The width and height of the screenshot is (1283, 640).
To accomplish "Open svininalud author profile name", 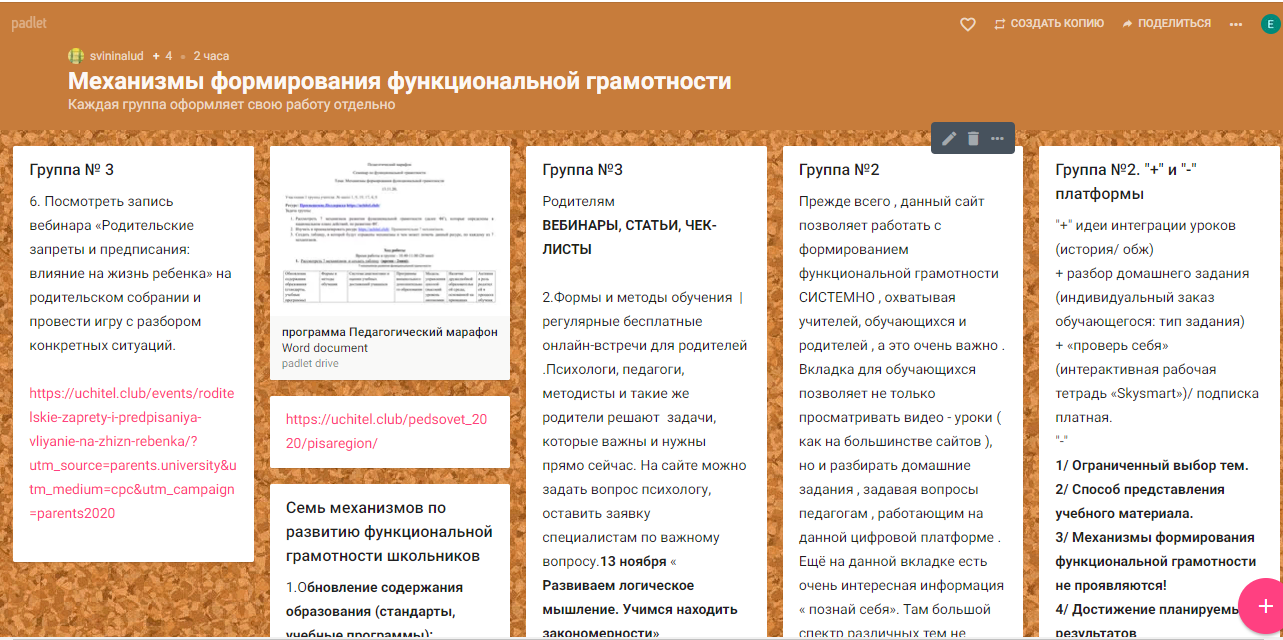I will click(x=118, y=56).
